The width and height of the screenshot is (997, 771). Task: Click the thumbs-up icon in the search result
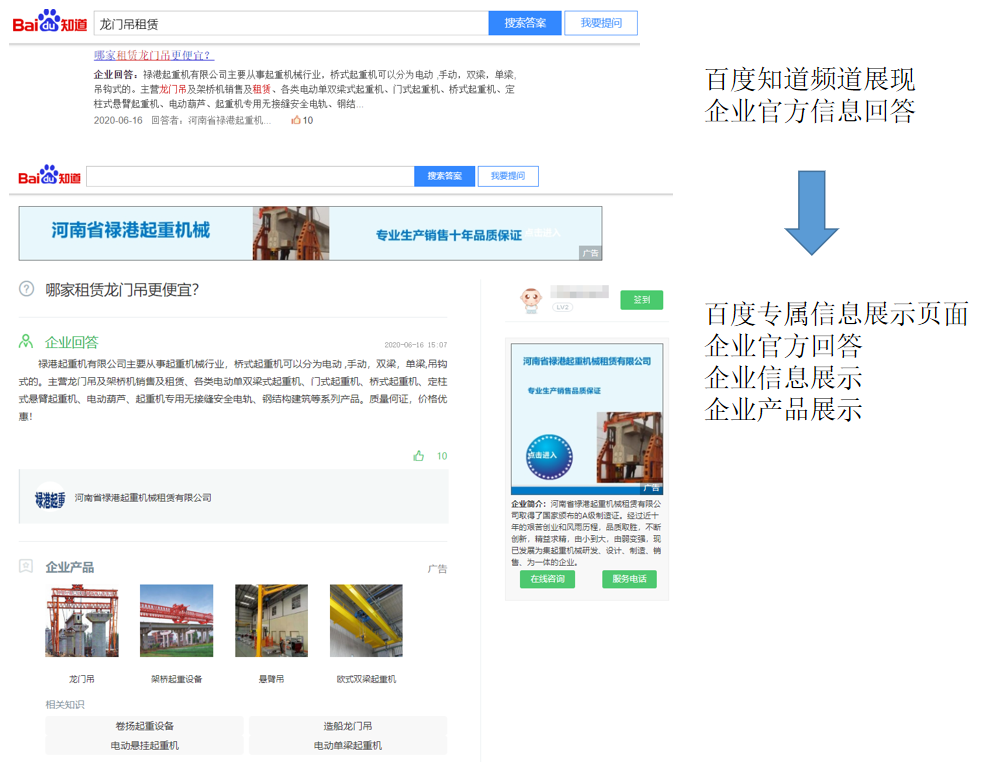click(x=296, y=120)
